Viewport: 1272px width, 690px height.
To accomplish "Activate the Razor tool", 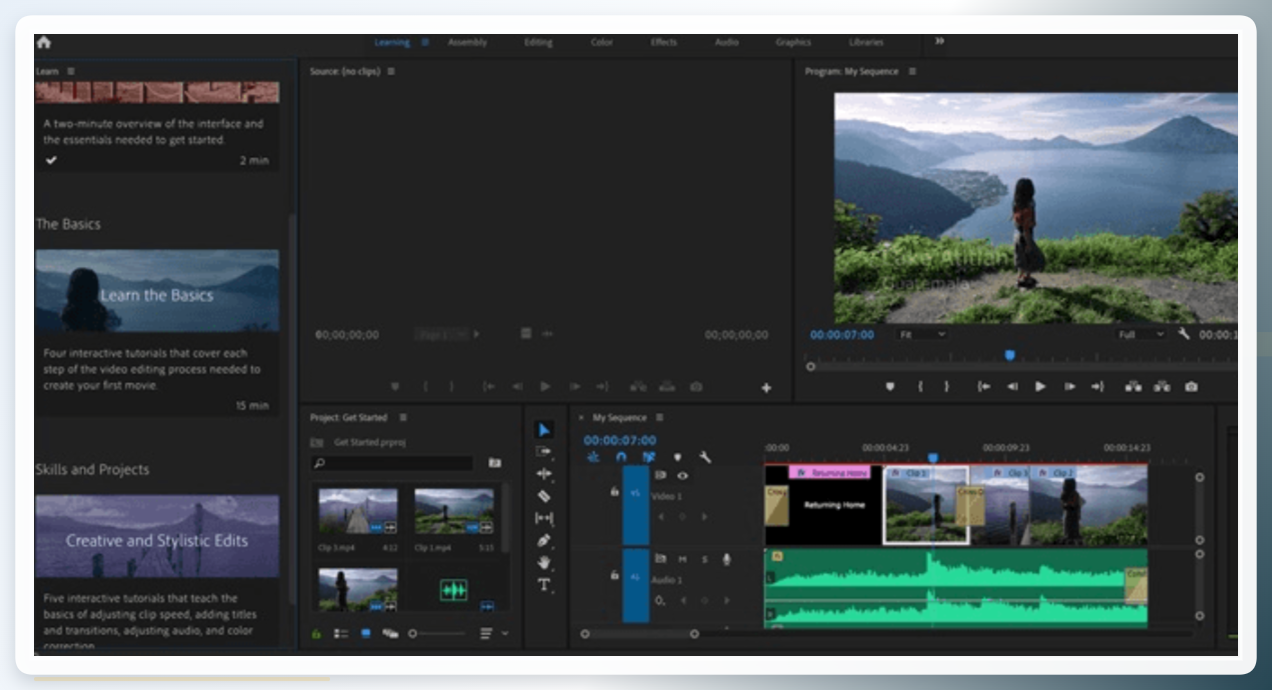I will click(x=544, y=496).
